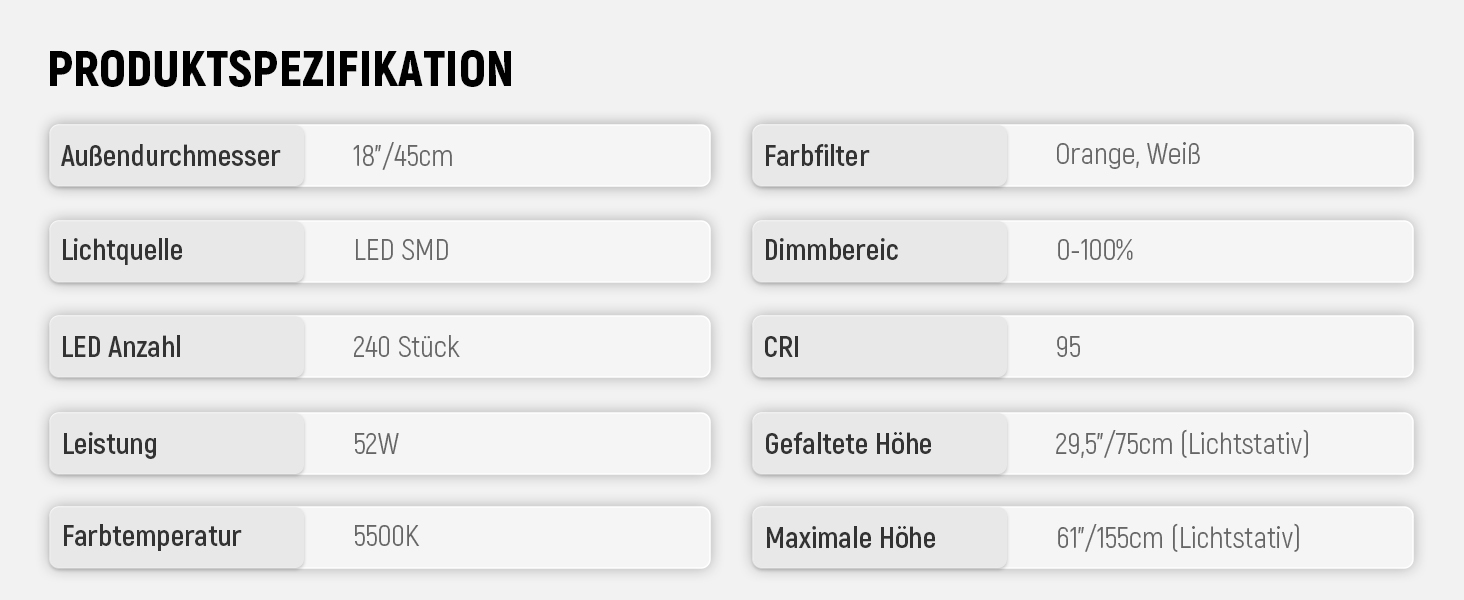The width and height of the screenshot is (1464, 600).
Task: Select the Farbtemperatur label
Action: 152,536
